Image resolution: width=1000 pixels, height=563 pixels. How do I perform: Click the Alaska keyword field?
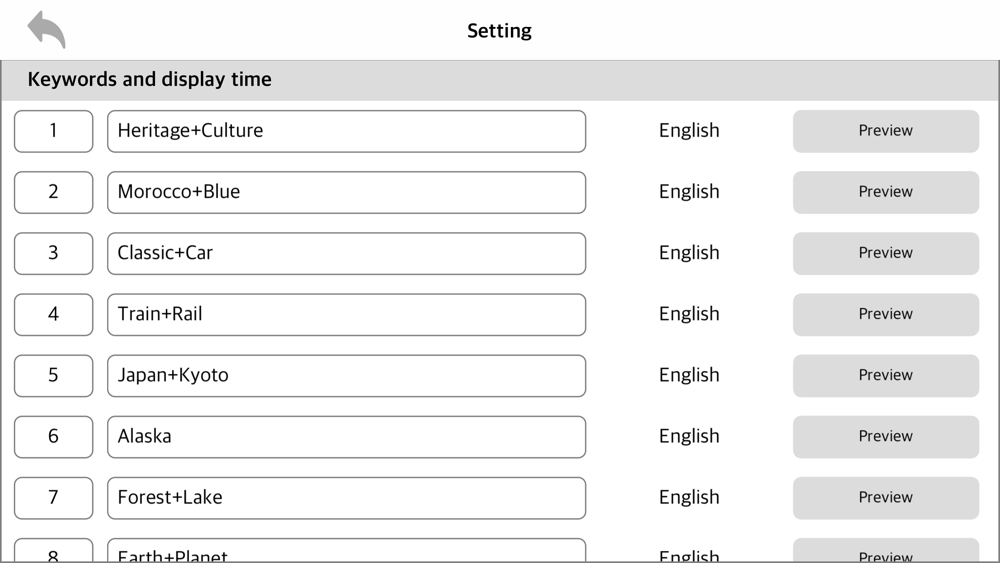point(346,436)
